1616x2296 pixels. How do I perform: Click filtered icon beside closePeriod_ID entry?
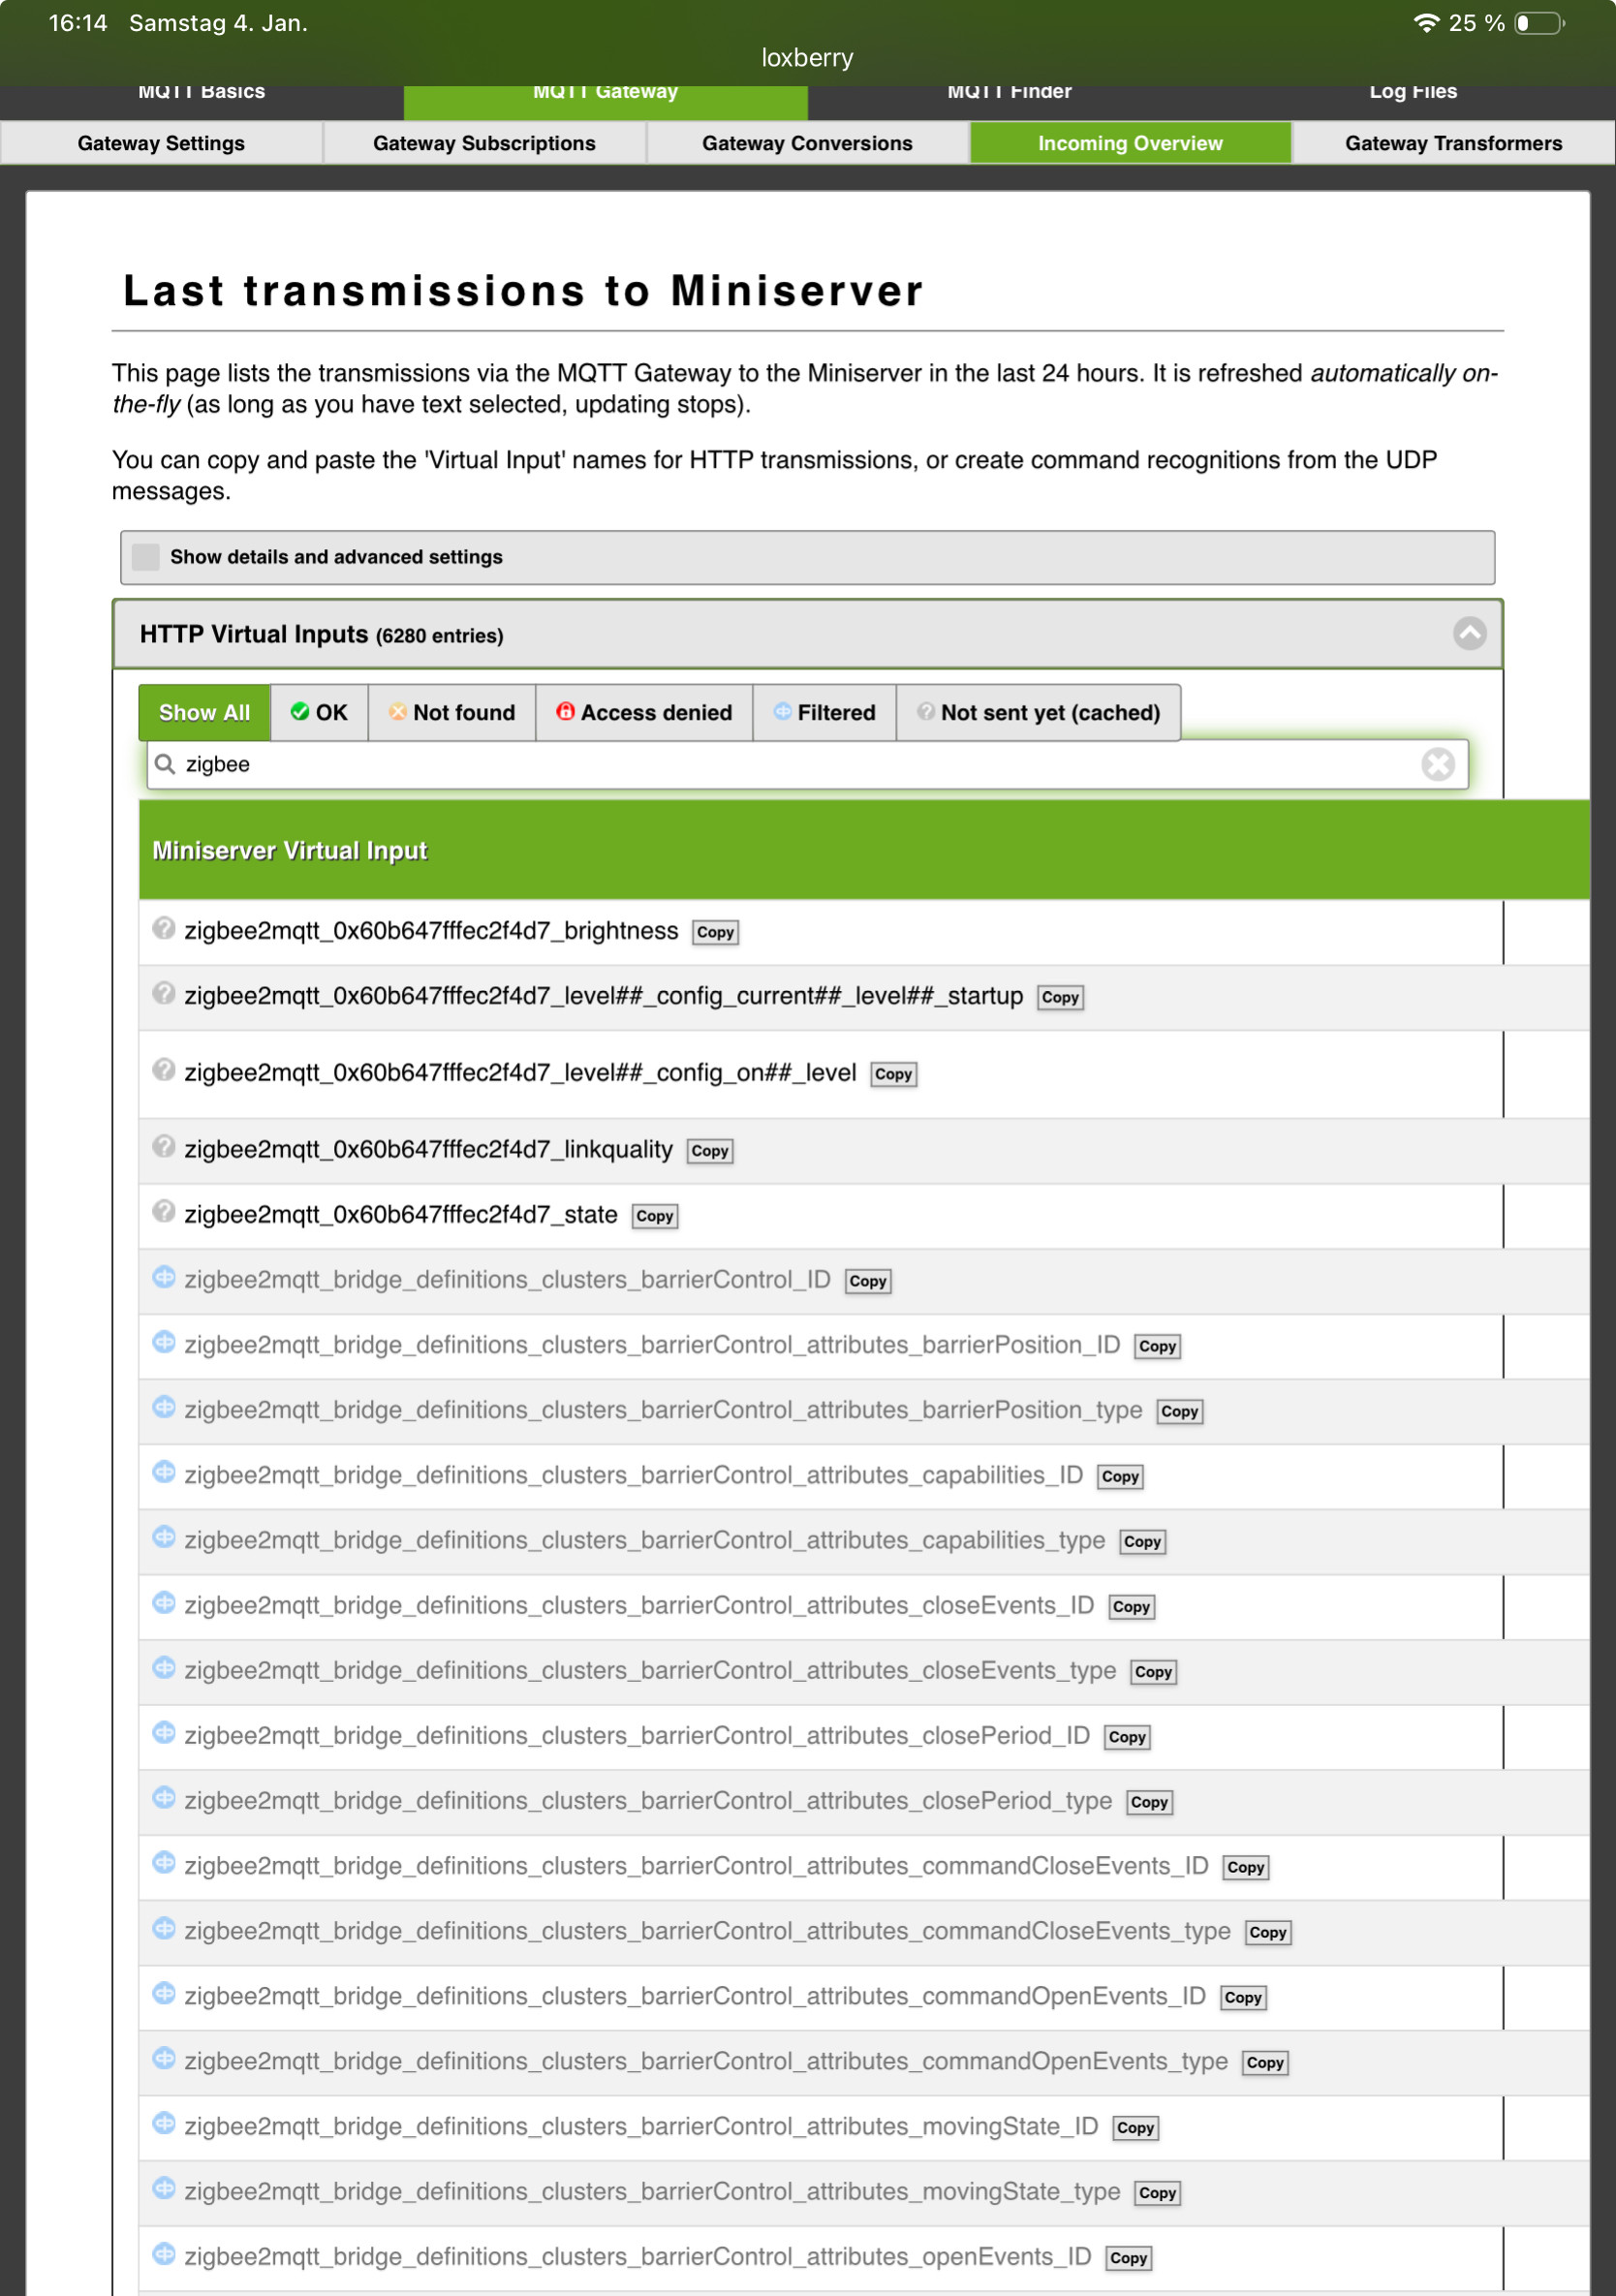(164, 1733)
